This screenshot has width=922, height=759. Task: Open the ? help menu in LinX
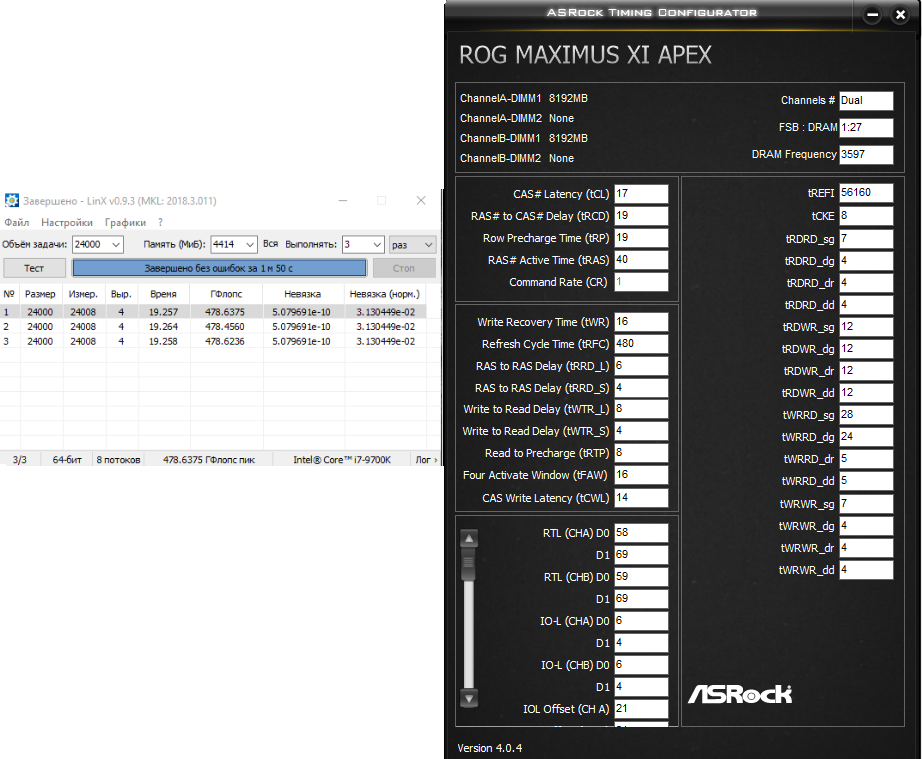click(x=160, y=223)
